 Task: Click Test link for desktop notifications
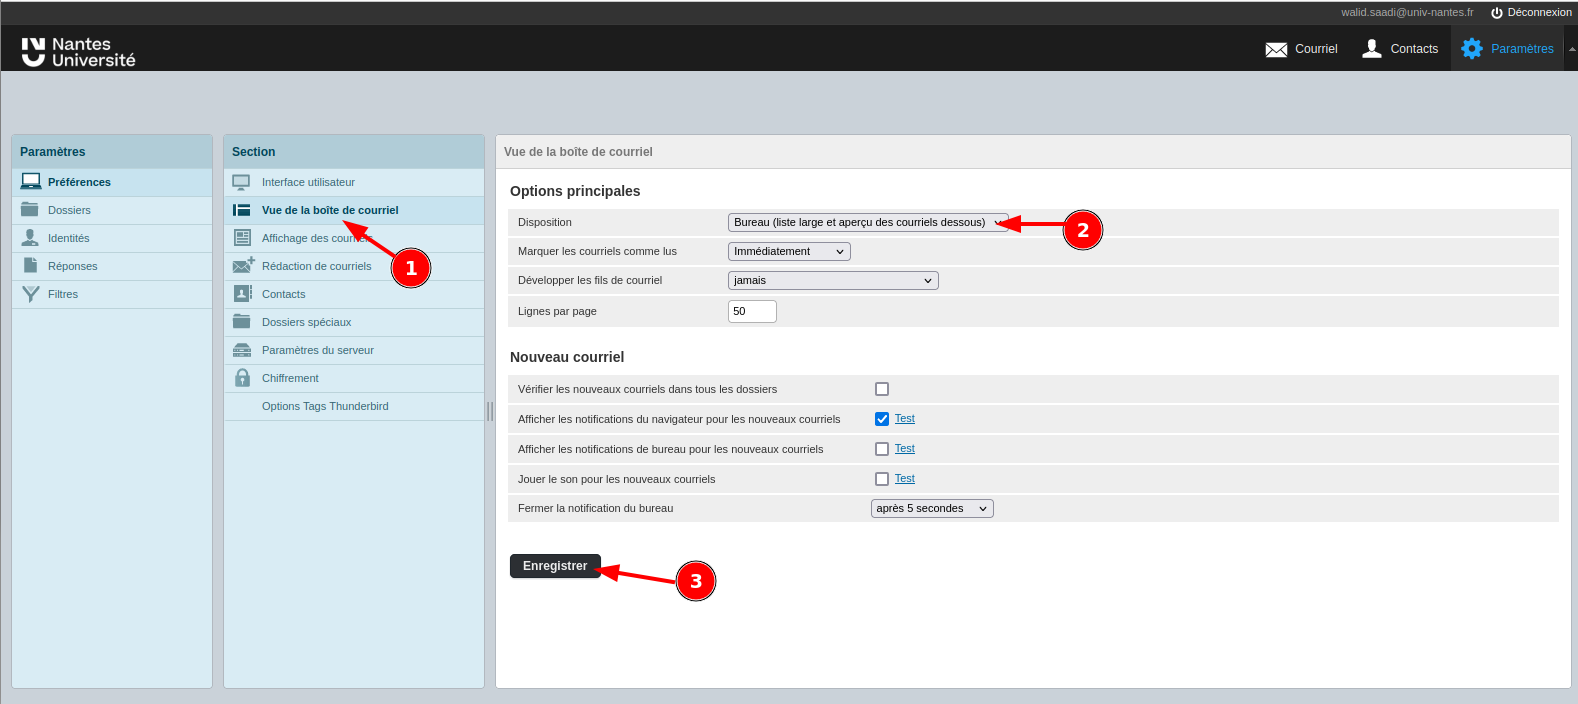[904, 449]
